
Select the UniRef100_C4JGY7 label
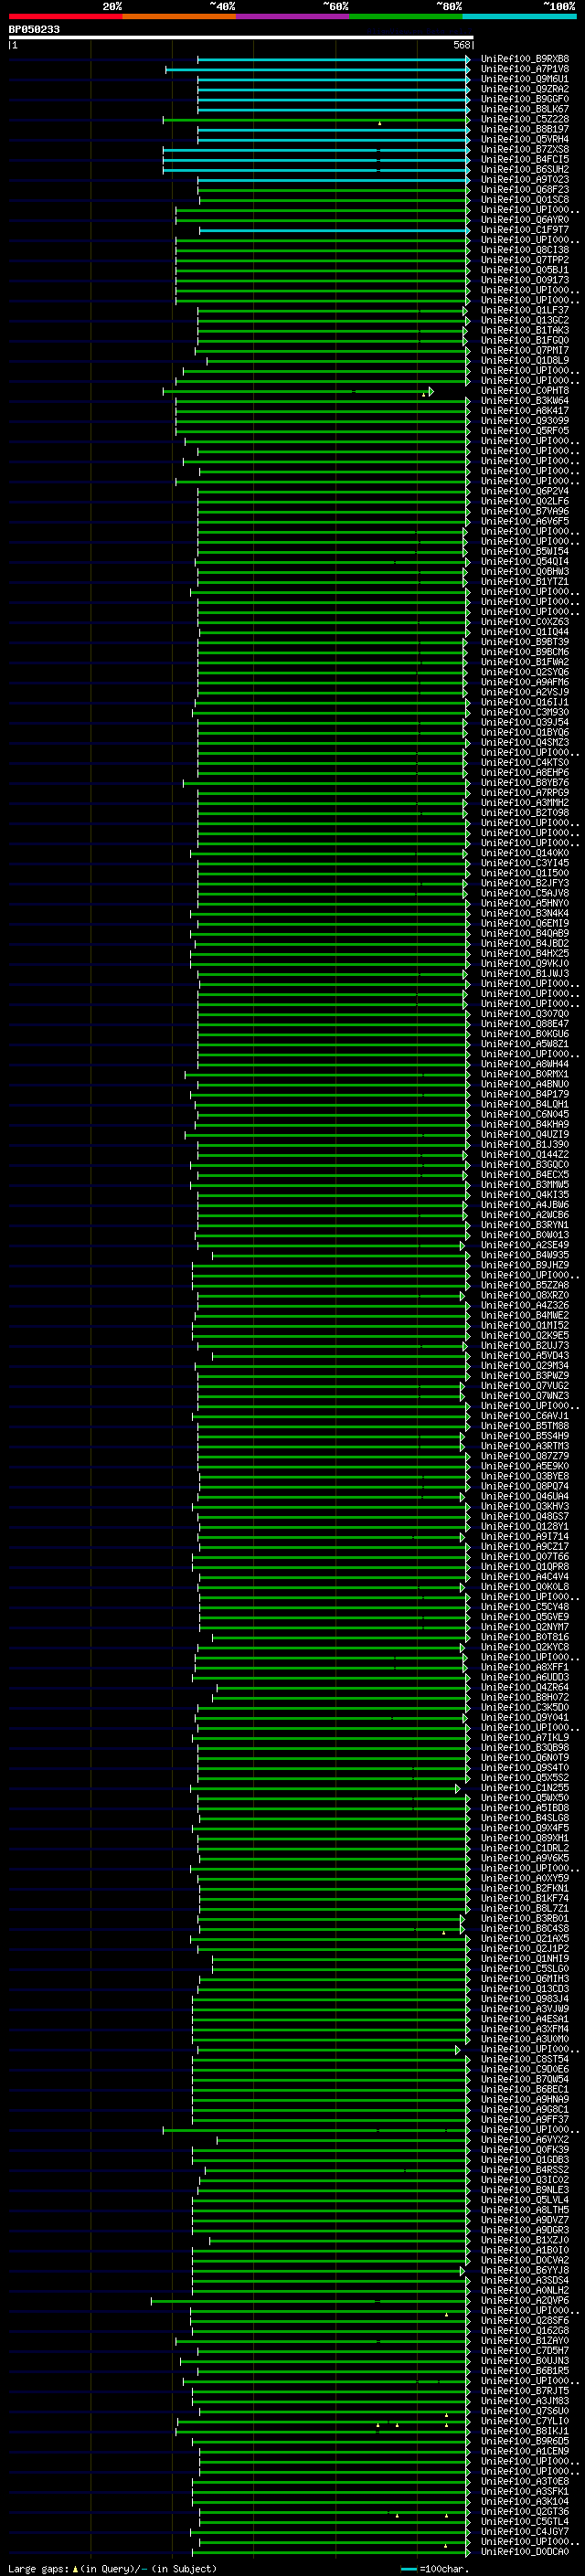(x=524, y=2531)
